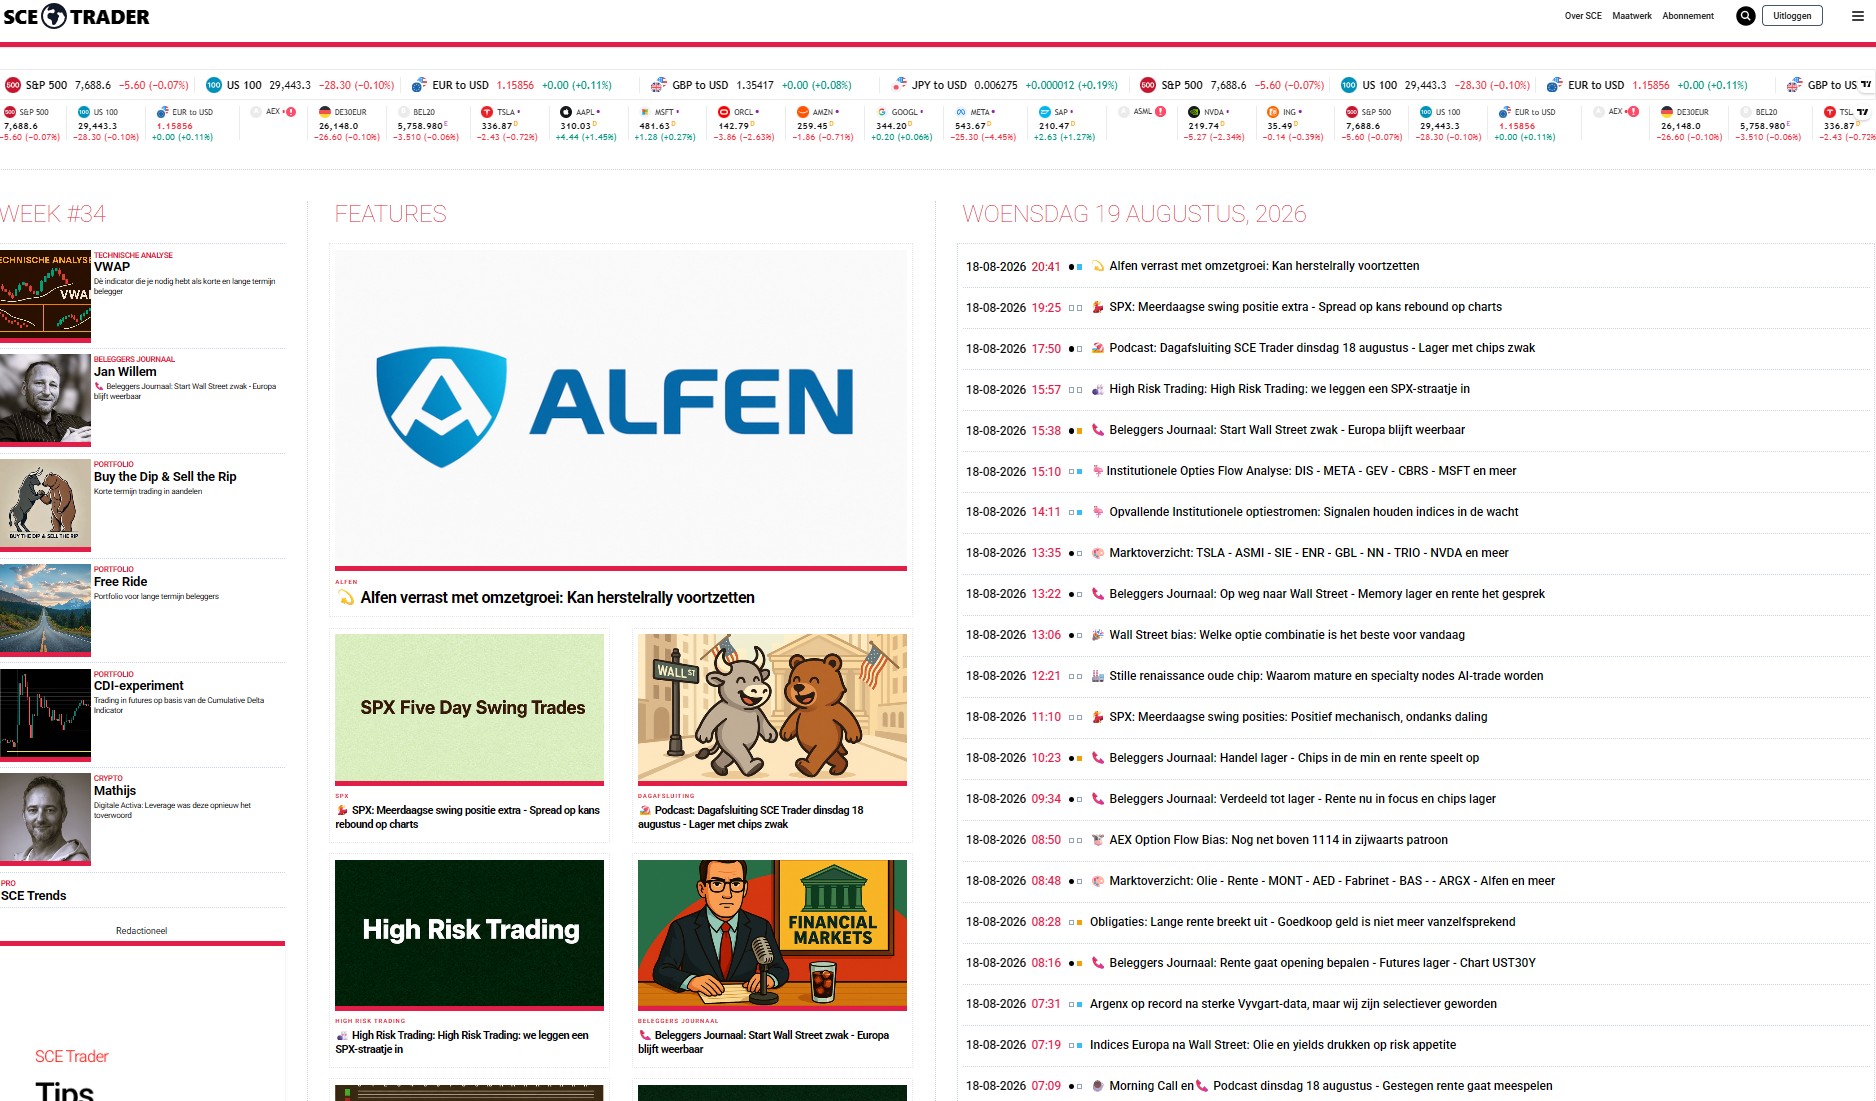The height and width of the screenshot is (1101, 1876).
Task: Click the SAP ticker icon
Action: coord(1045,112)
